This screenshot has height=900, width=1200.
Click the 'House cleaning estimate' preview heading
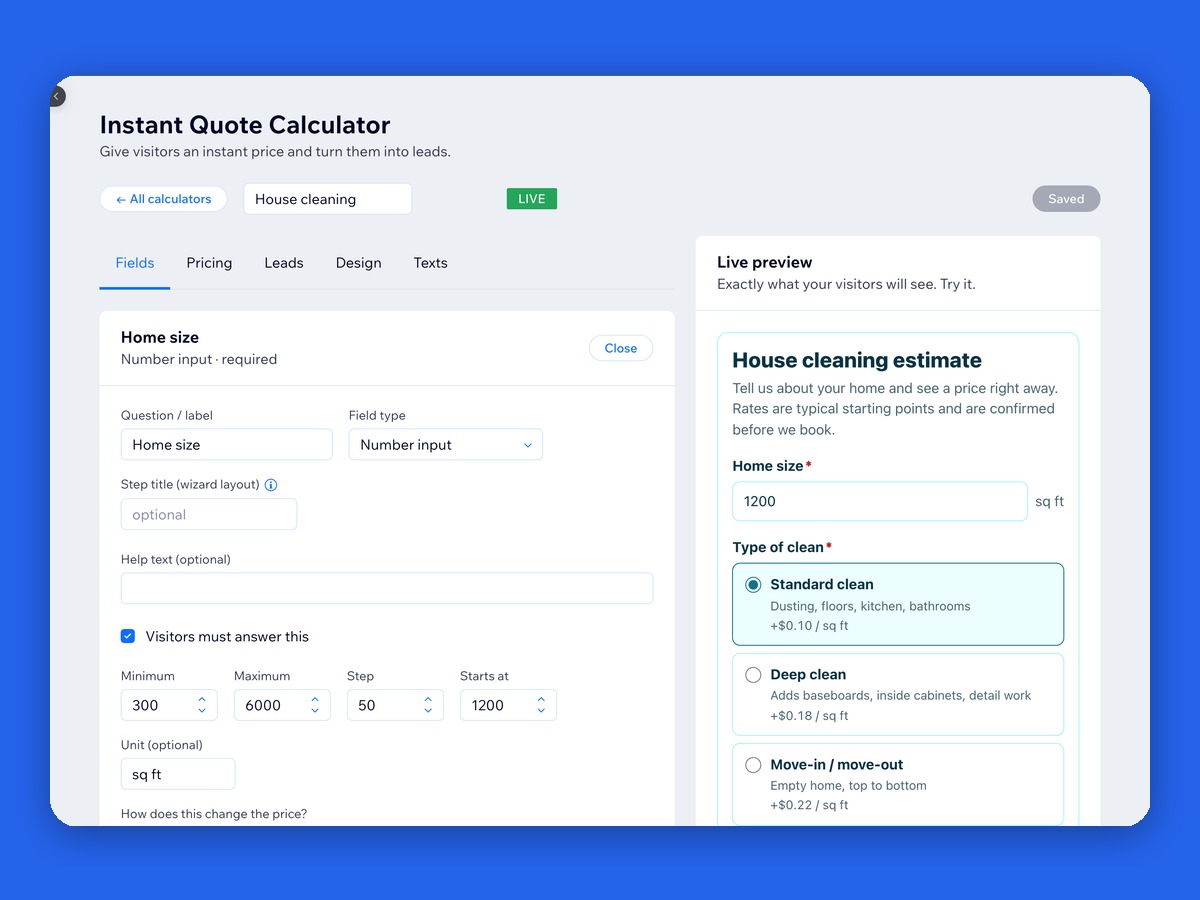pos(857,360)
